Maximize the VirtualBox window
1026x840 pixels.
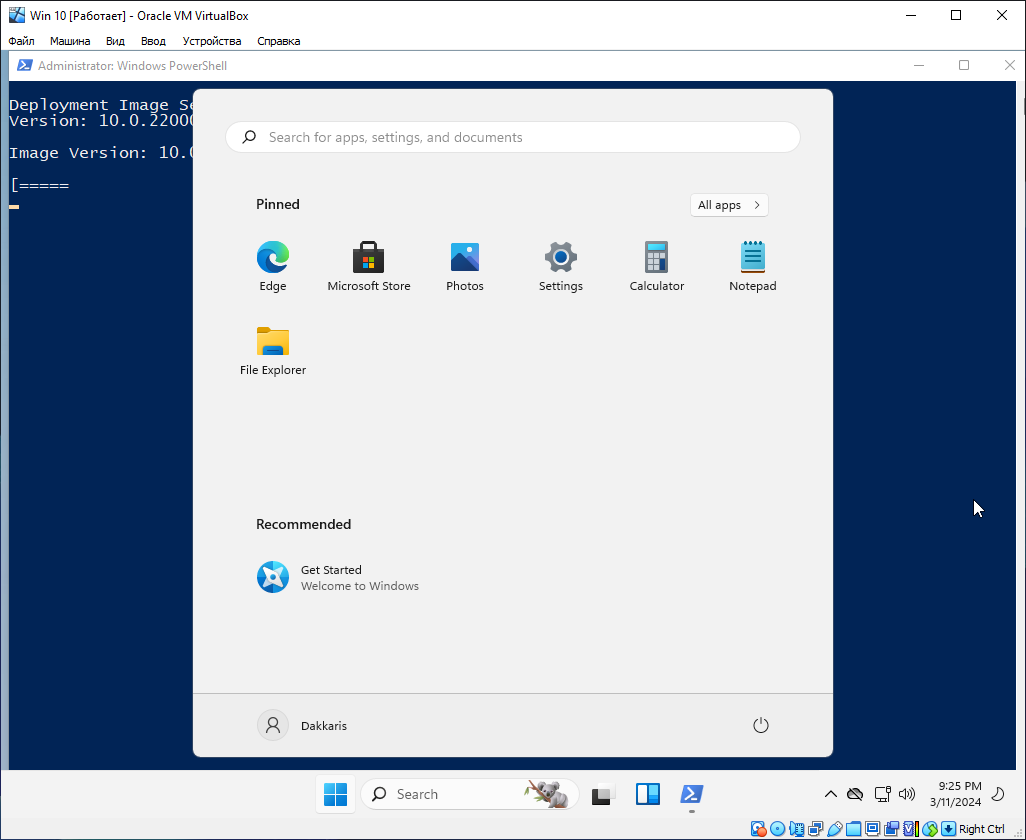[956, 15]
